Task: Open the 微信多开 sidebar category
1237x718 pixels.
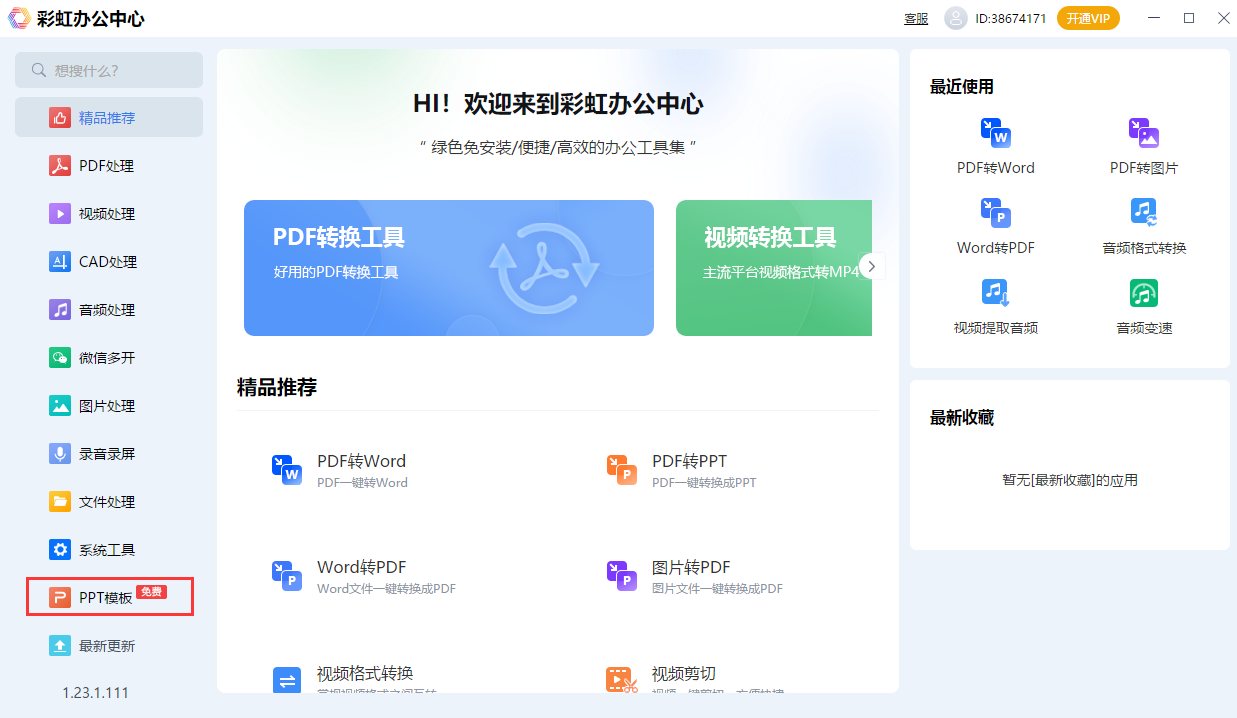Action: click(x=109, y=358)
